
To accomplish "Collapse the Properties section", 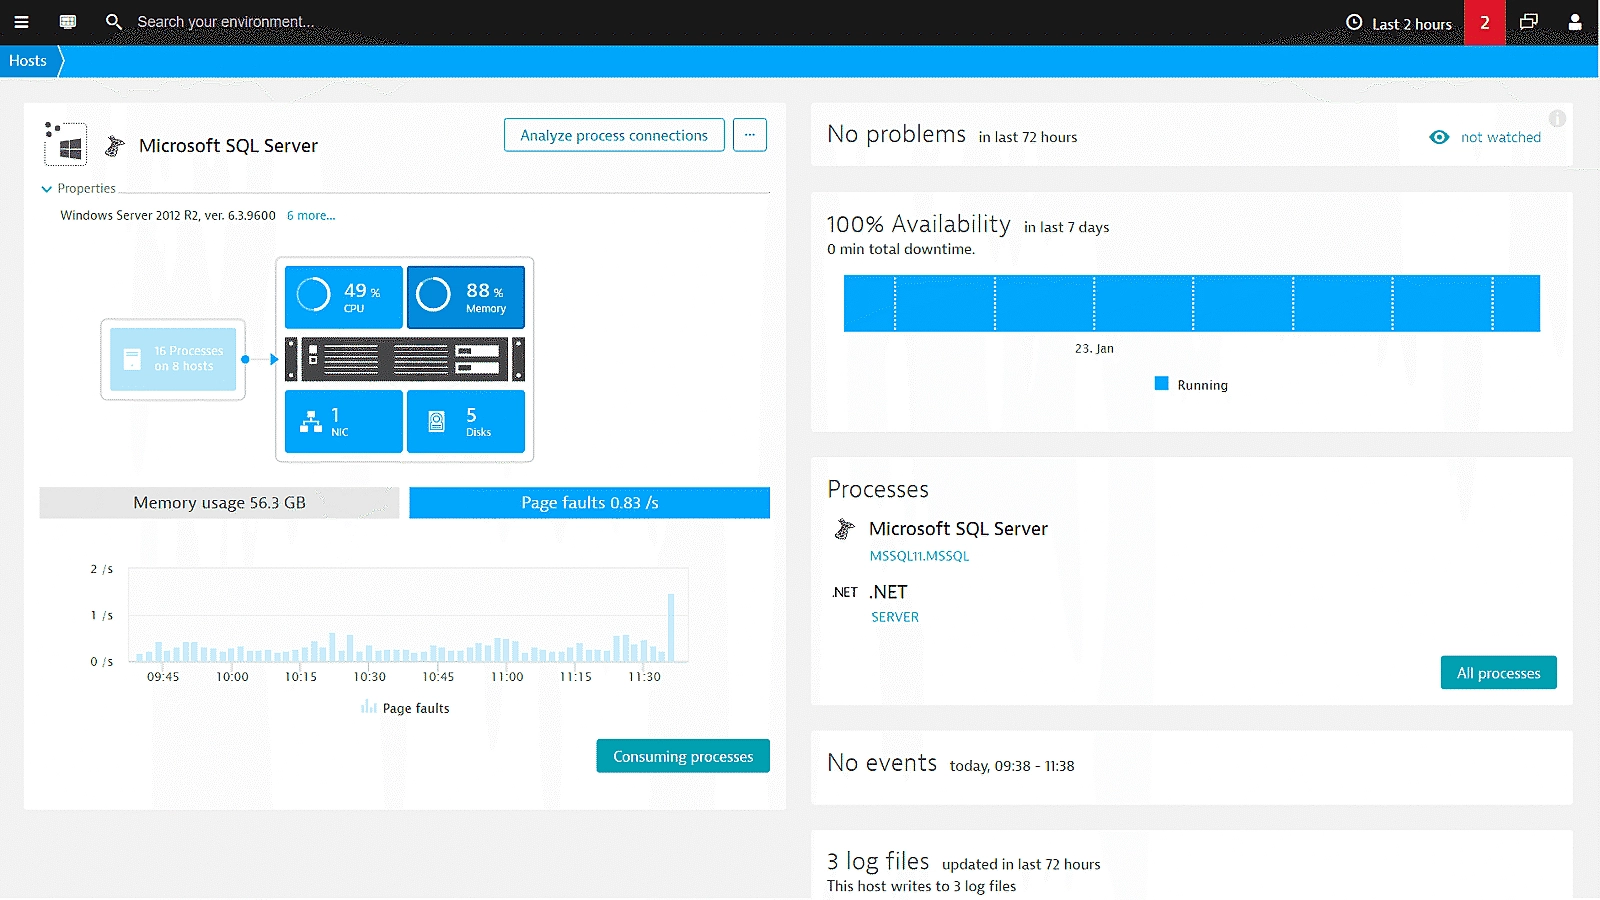I will [x=79, y=189].
